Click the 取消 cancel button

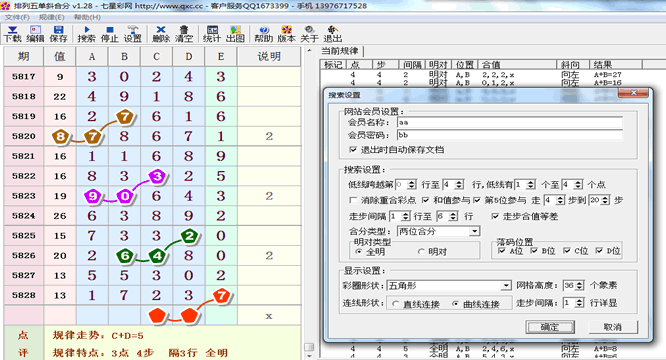click(613, 327)
